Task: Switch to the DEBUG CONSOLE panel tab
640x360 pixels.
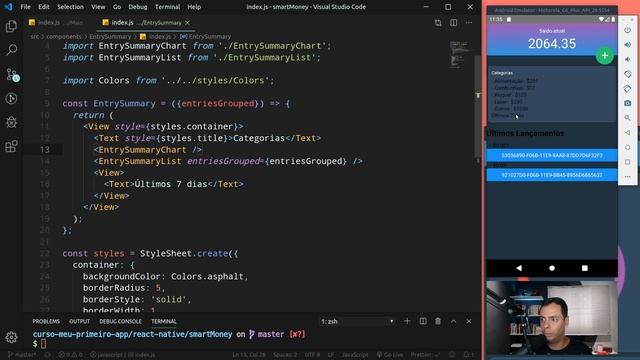Action: click(120, 322)
